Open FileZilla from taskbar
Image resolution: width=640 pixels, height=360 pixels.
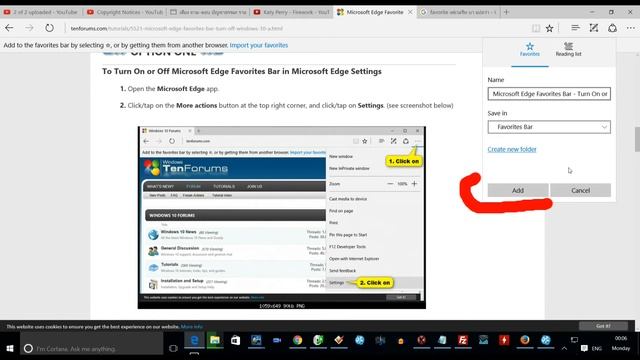[x=462, y=340]
